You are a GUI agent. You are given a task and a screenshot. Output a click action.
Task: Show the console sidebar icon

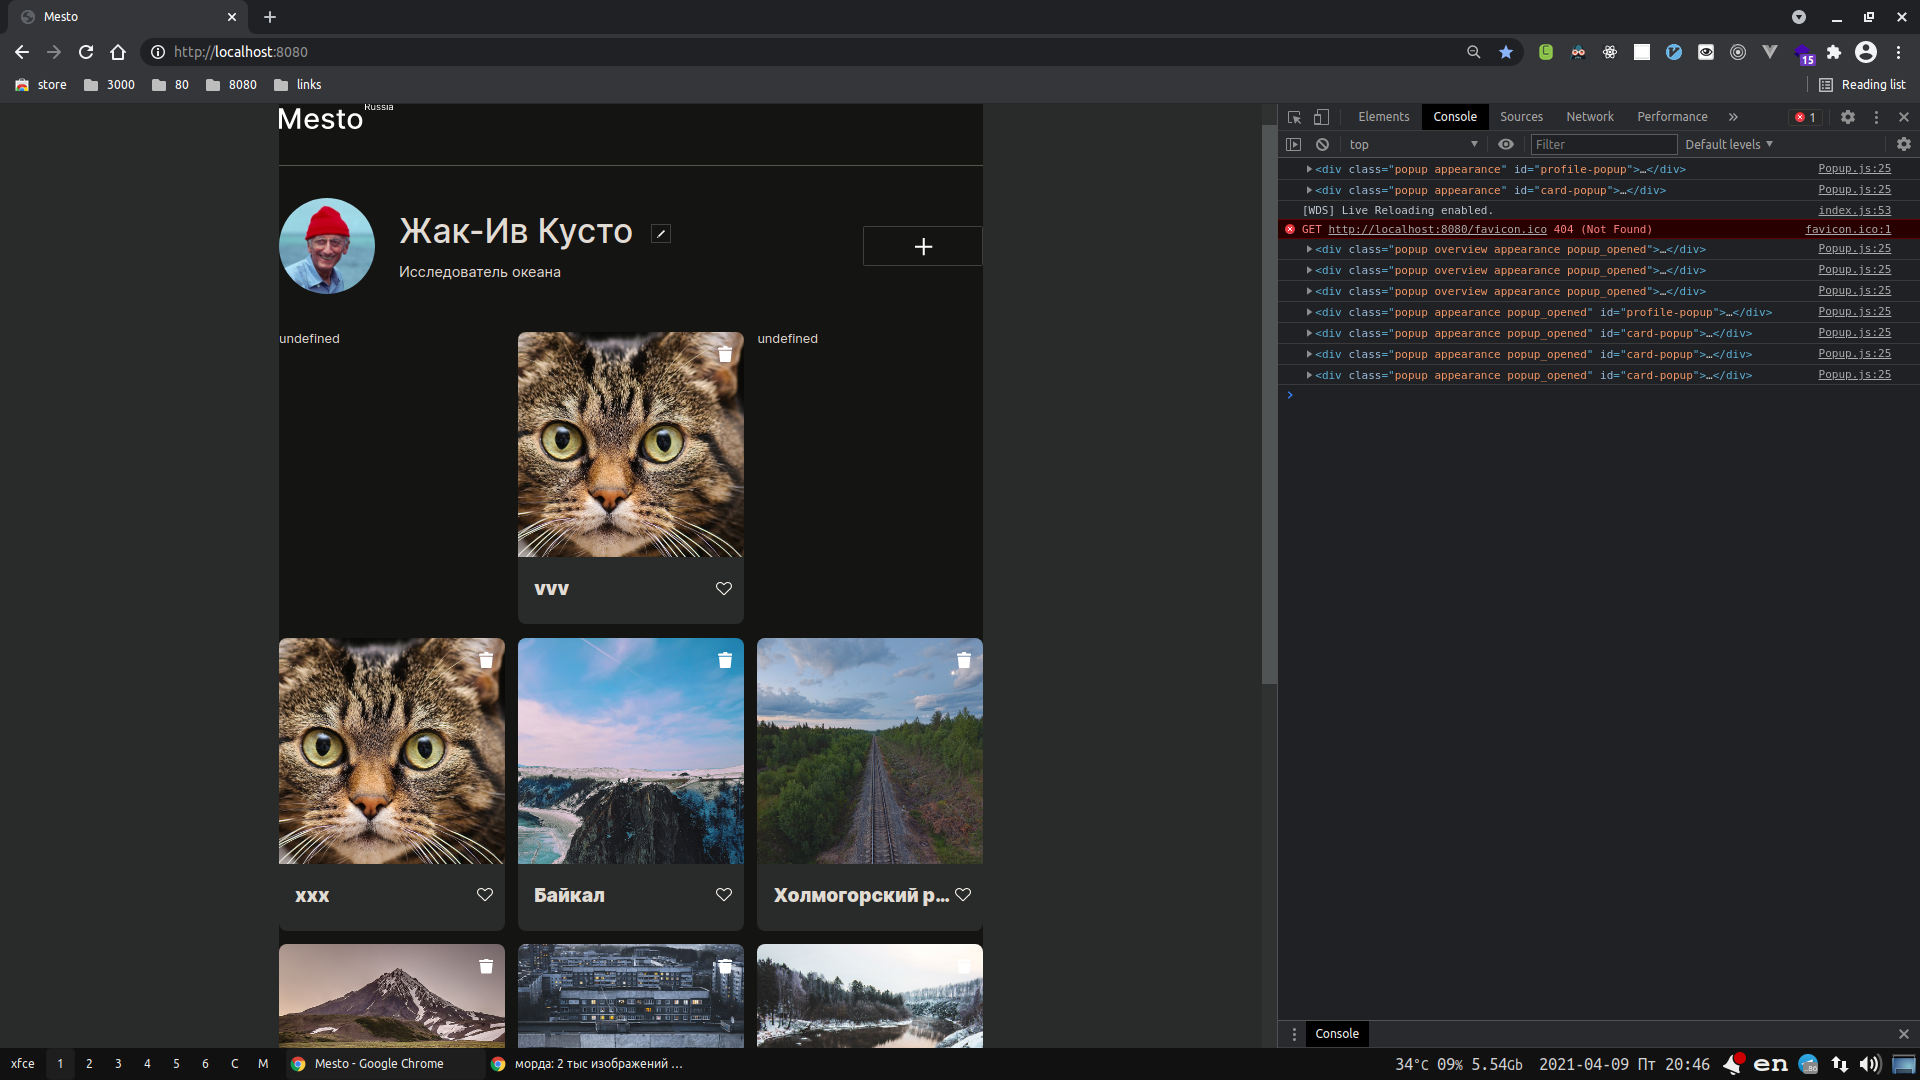point(1294,144)
